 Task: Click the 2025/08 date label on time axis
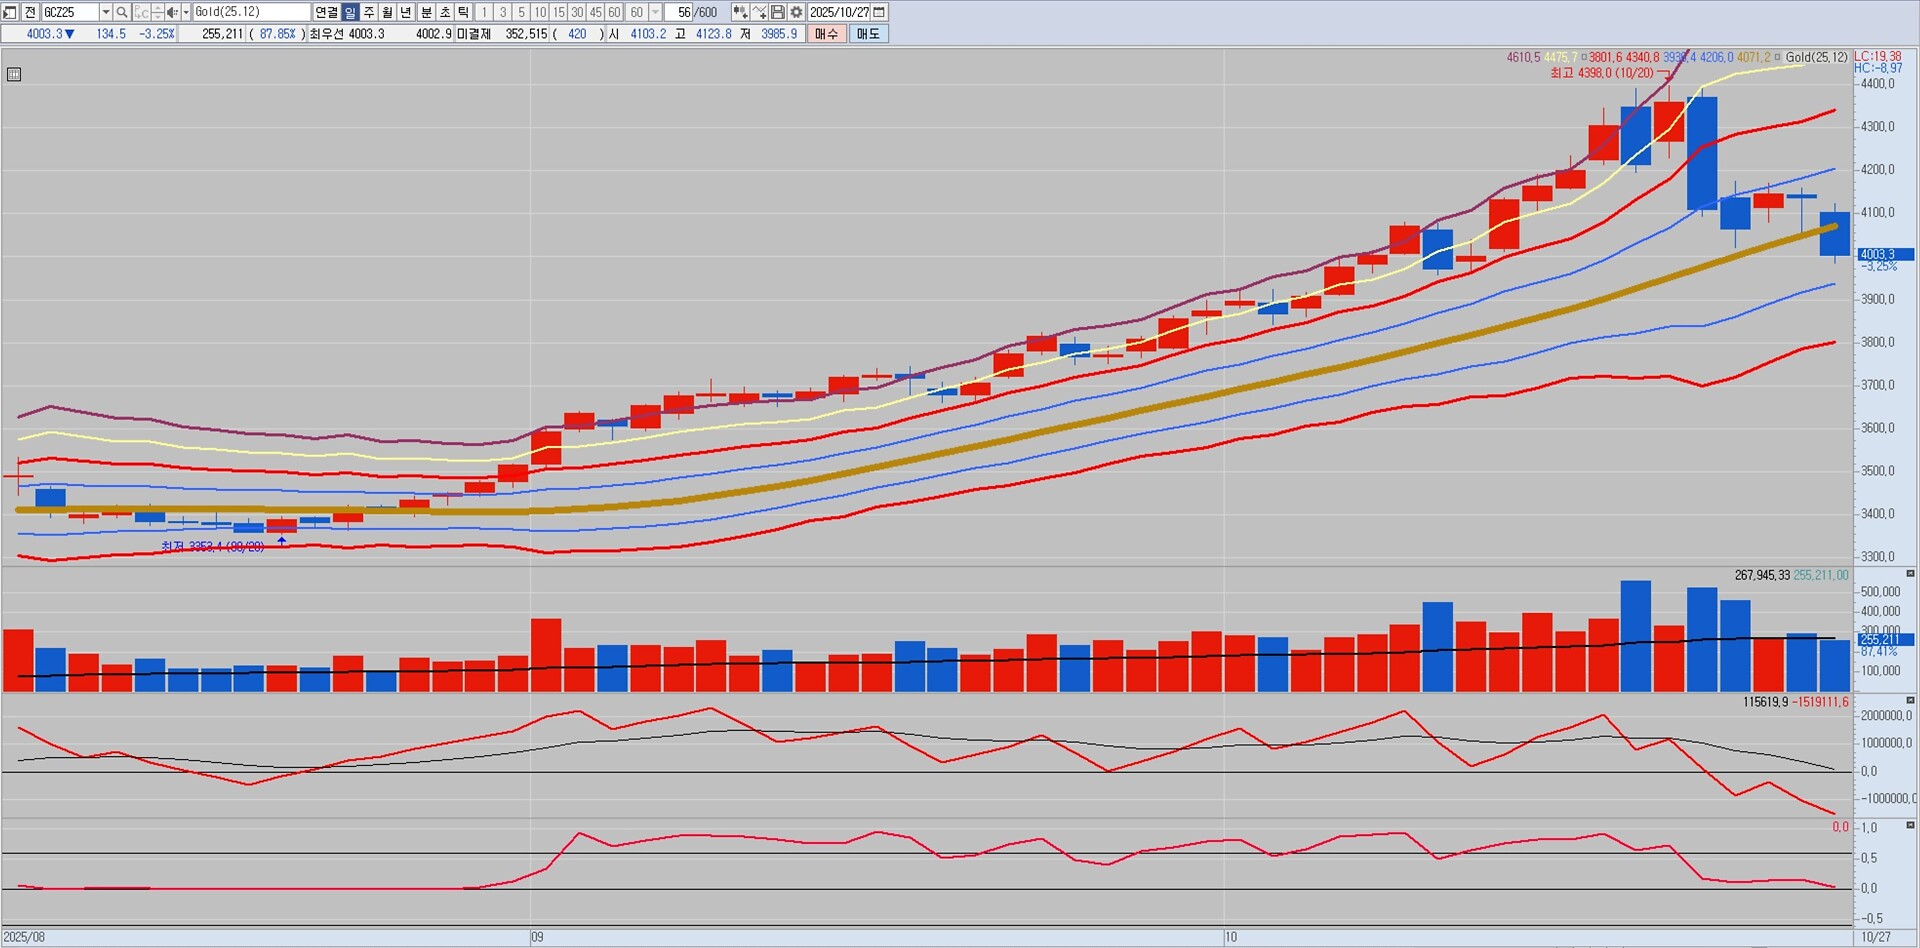25,937
